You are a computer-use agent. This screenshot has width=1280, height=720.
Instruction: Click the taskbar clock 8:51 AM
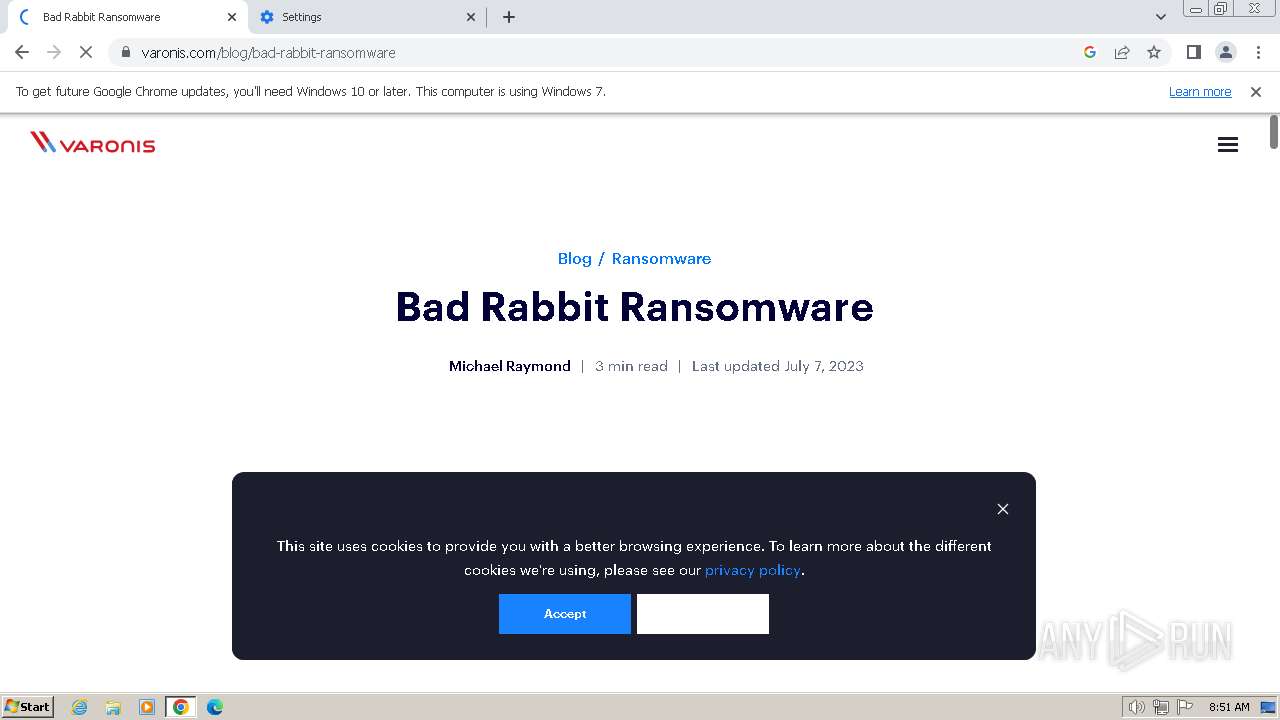coord(1229,707)
